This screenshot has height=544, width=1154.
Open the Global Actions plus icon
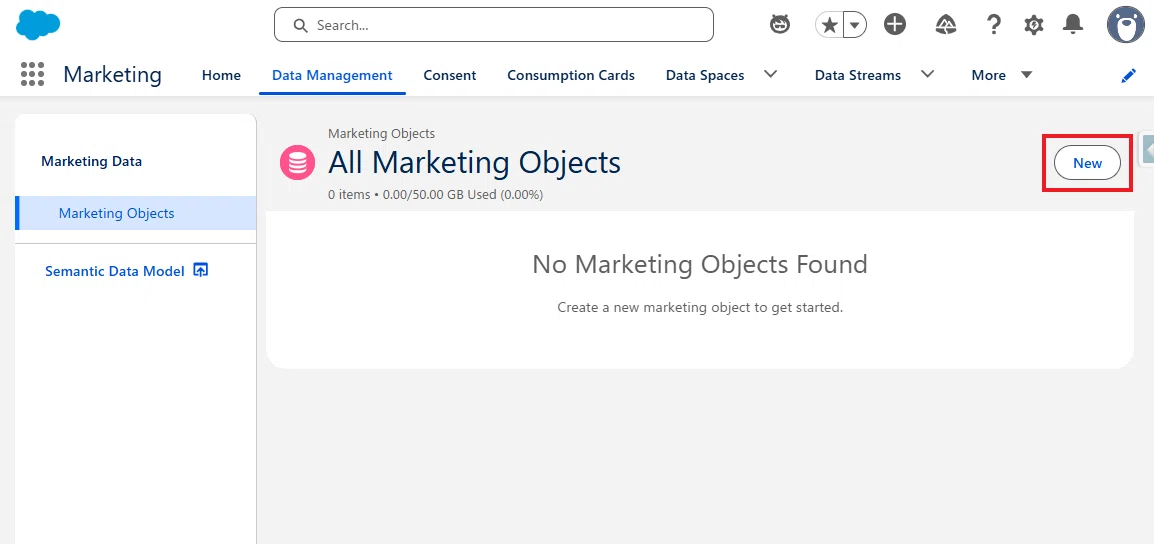click(895, 25)
